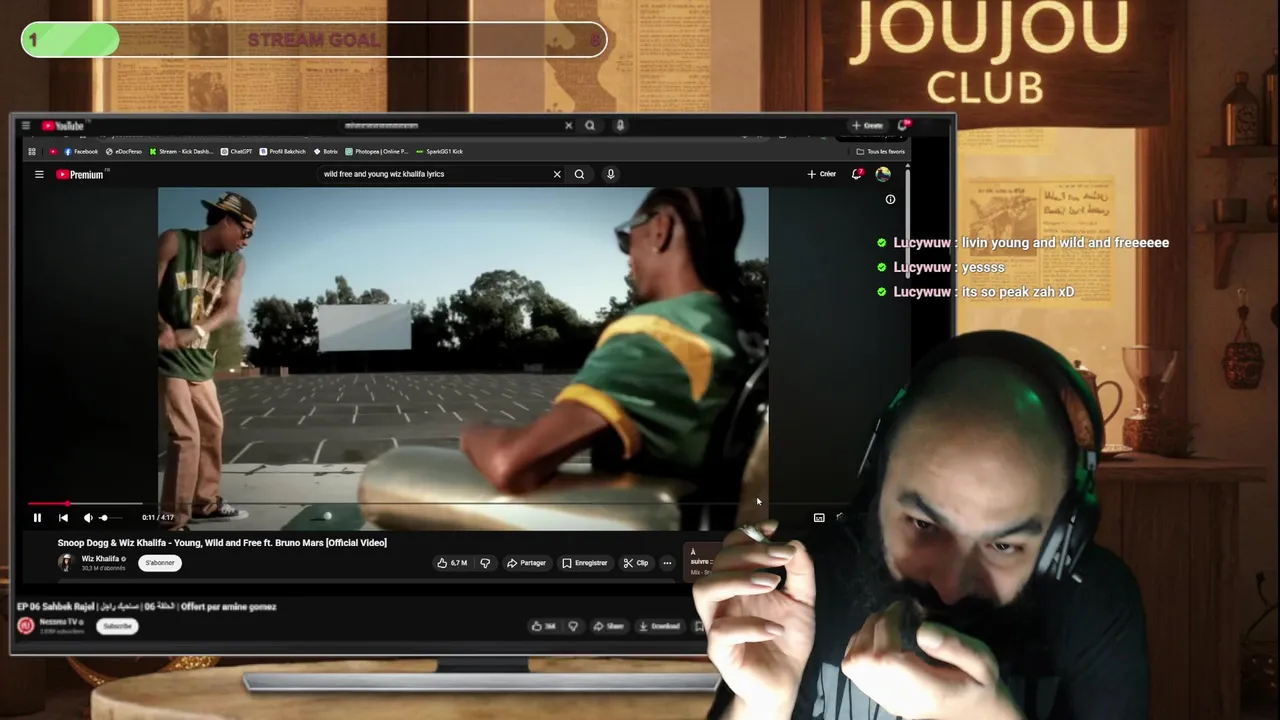Toggle subtitles in the video player

pyautogui.click(x=819, y=517)
